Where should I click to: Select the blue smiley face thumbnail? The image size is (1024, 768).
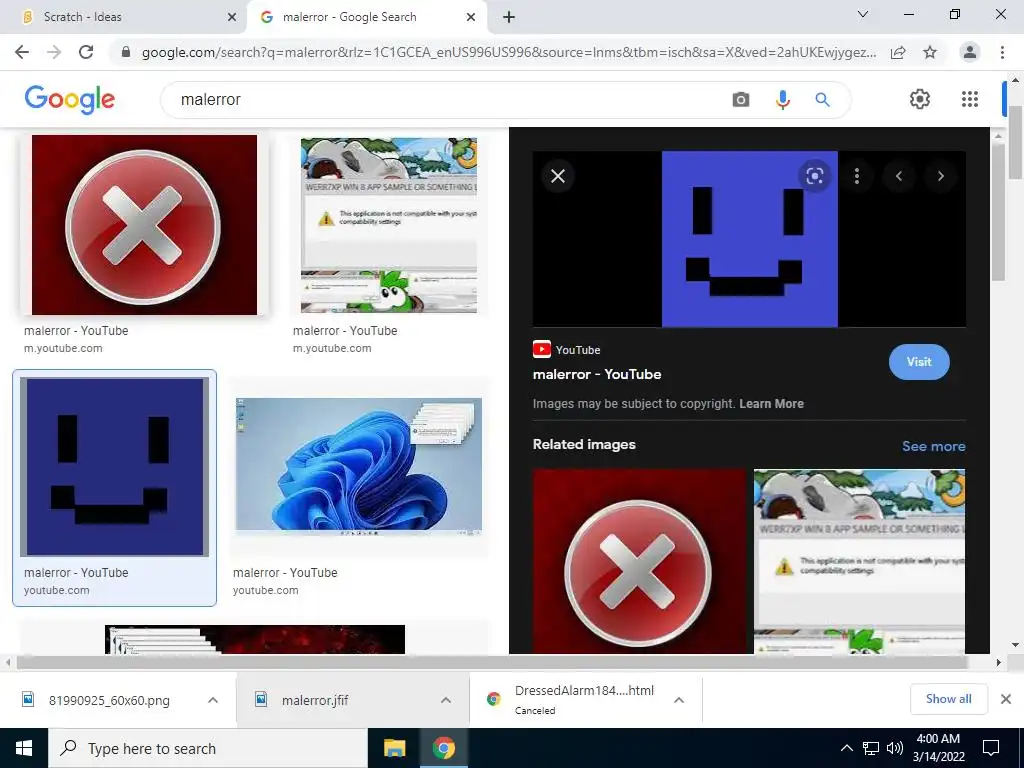coord(114,467)
